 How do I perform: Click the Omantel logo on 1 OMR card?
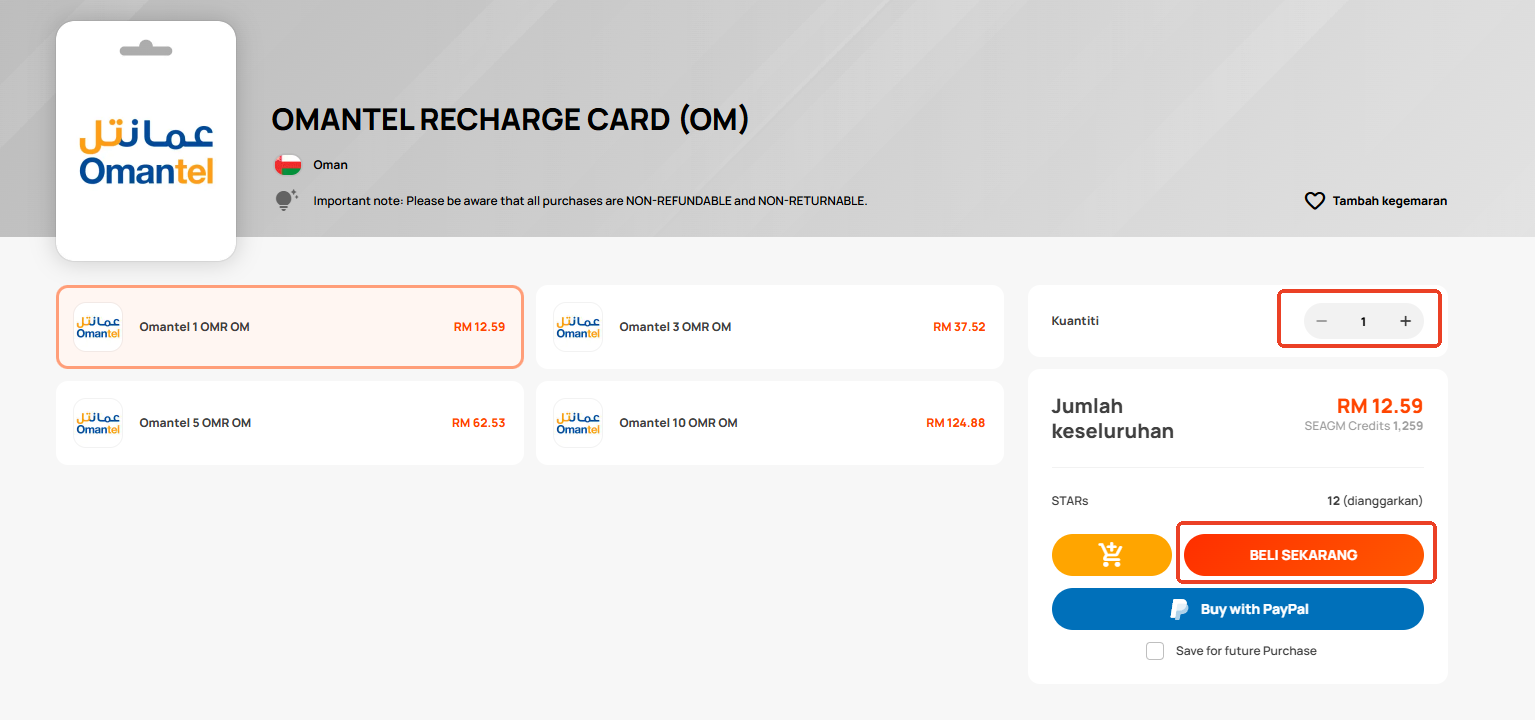coord(98,327)
